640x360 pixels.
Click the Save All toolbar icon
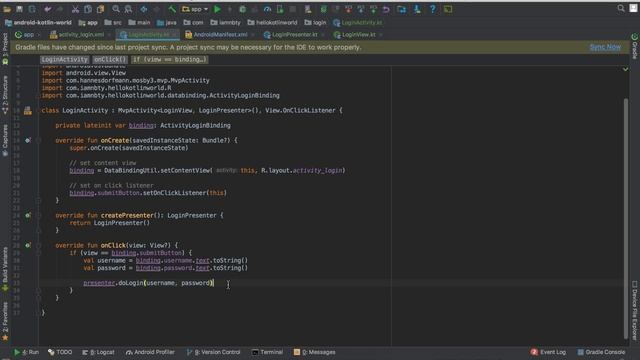(19, 9)
